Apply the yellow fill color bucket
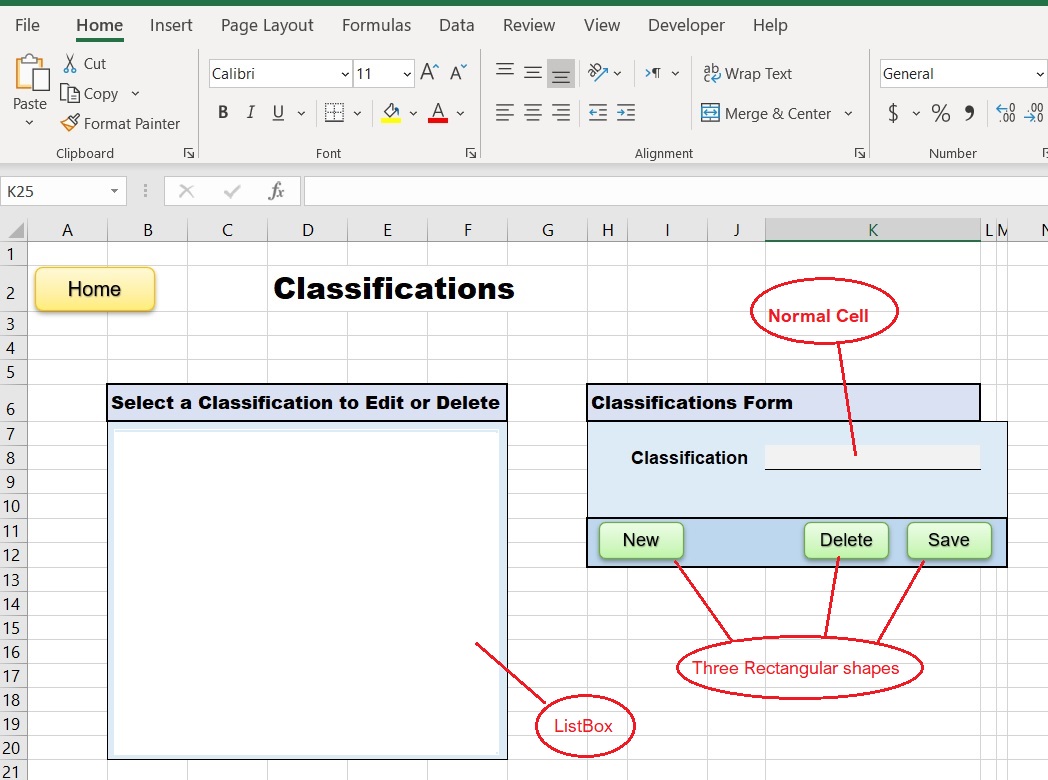Image resolution: width=1048 pixels, height=780 pixels. 392,112
